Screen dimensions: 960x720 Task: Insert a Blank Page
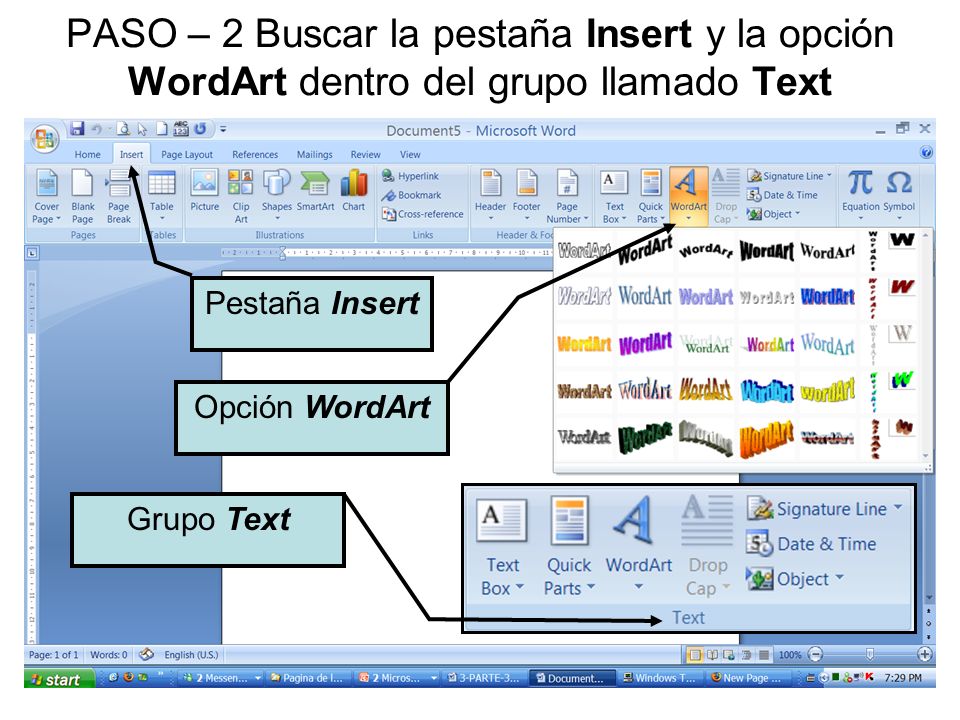coord(83,197)
